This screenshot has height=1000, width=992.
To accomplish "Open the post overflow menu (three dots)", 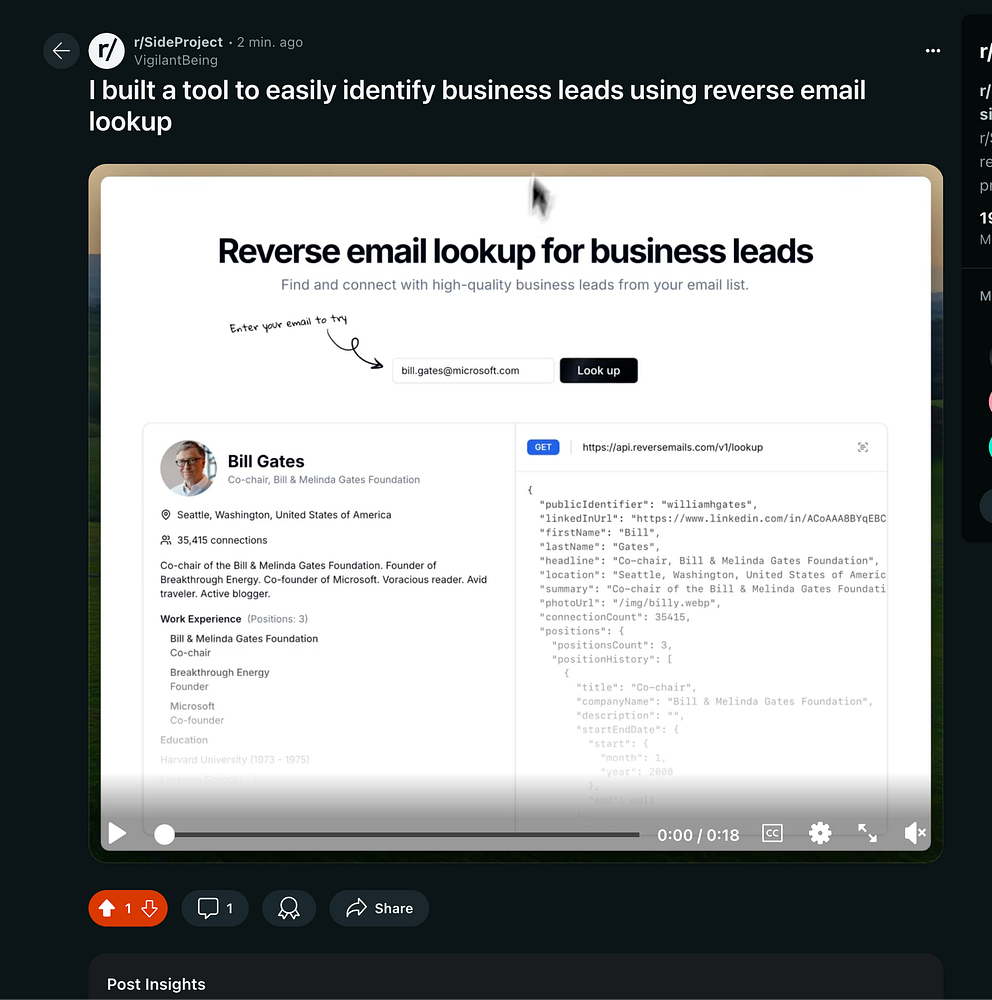I will pos(933,50).
